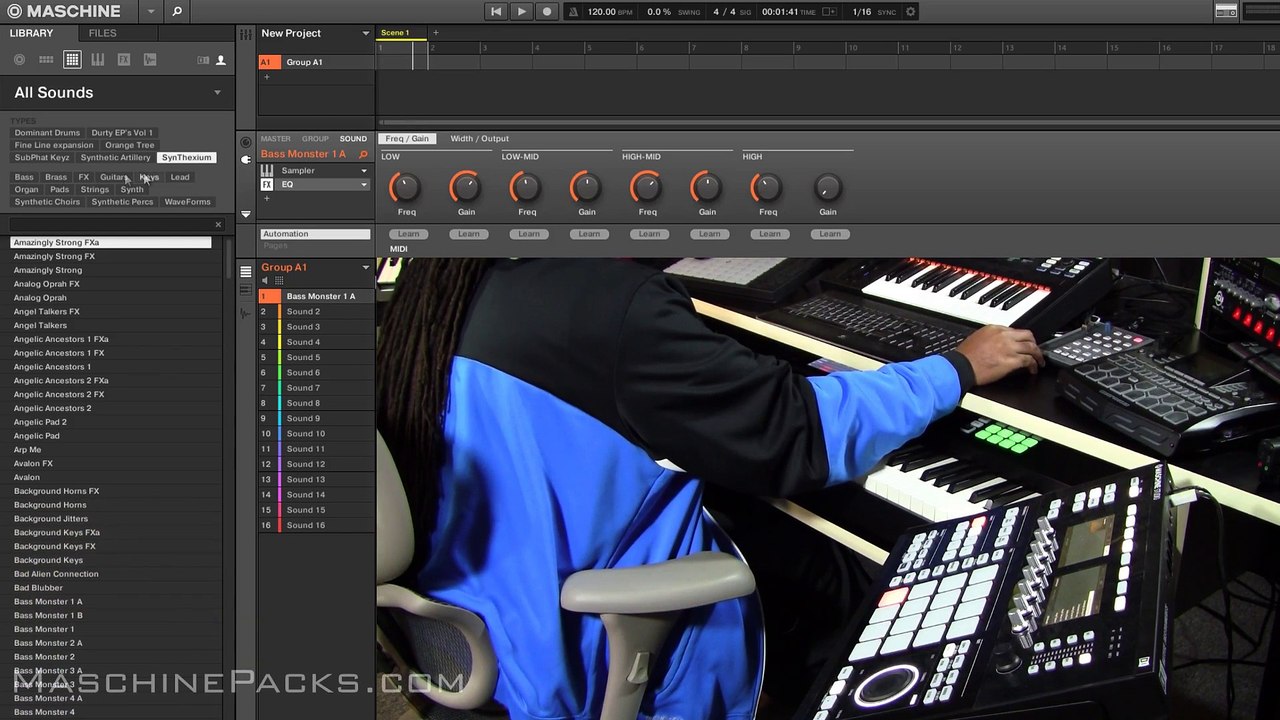The image size is (1280, 720).
Task: Click the 120.00 BPM tempo field
Action: pos(610,12)
